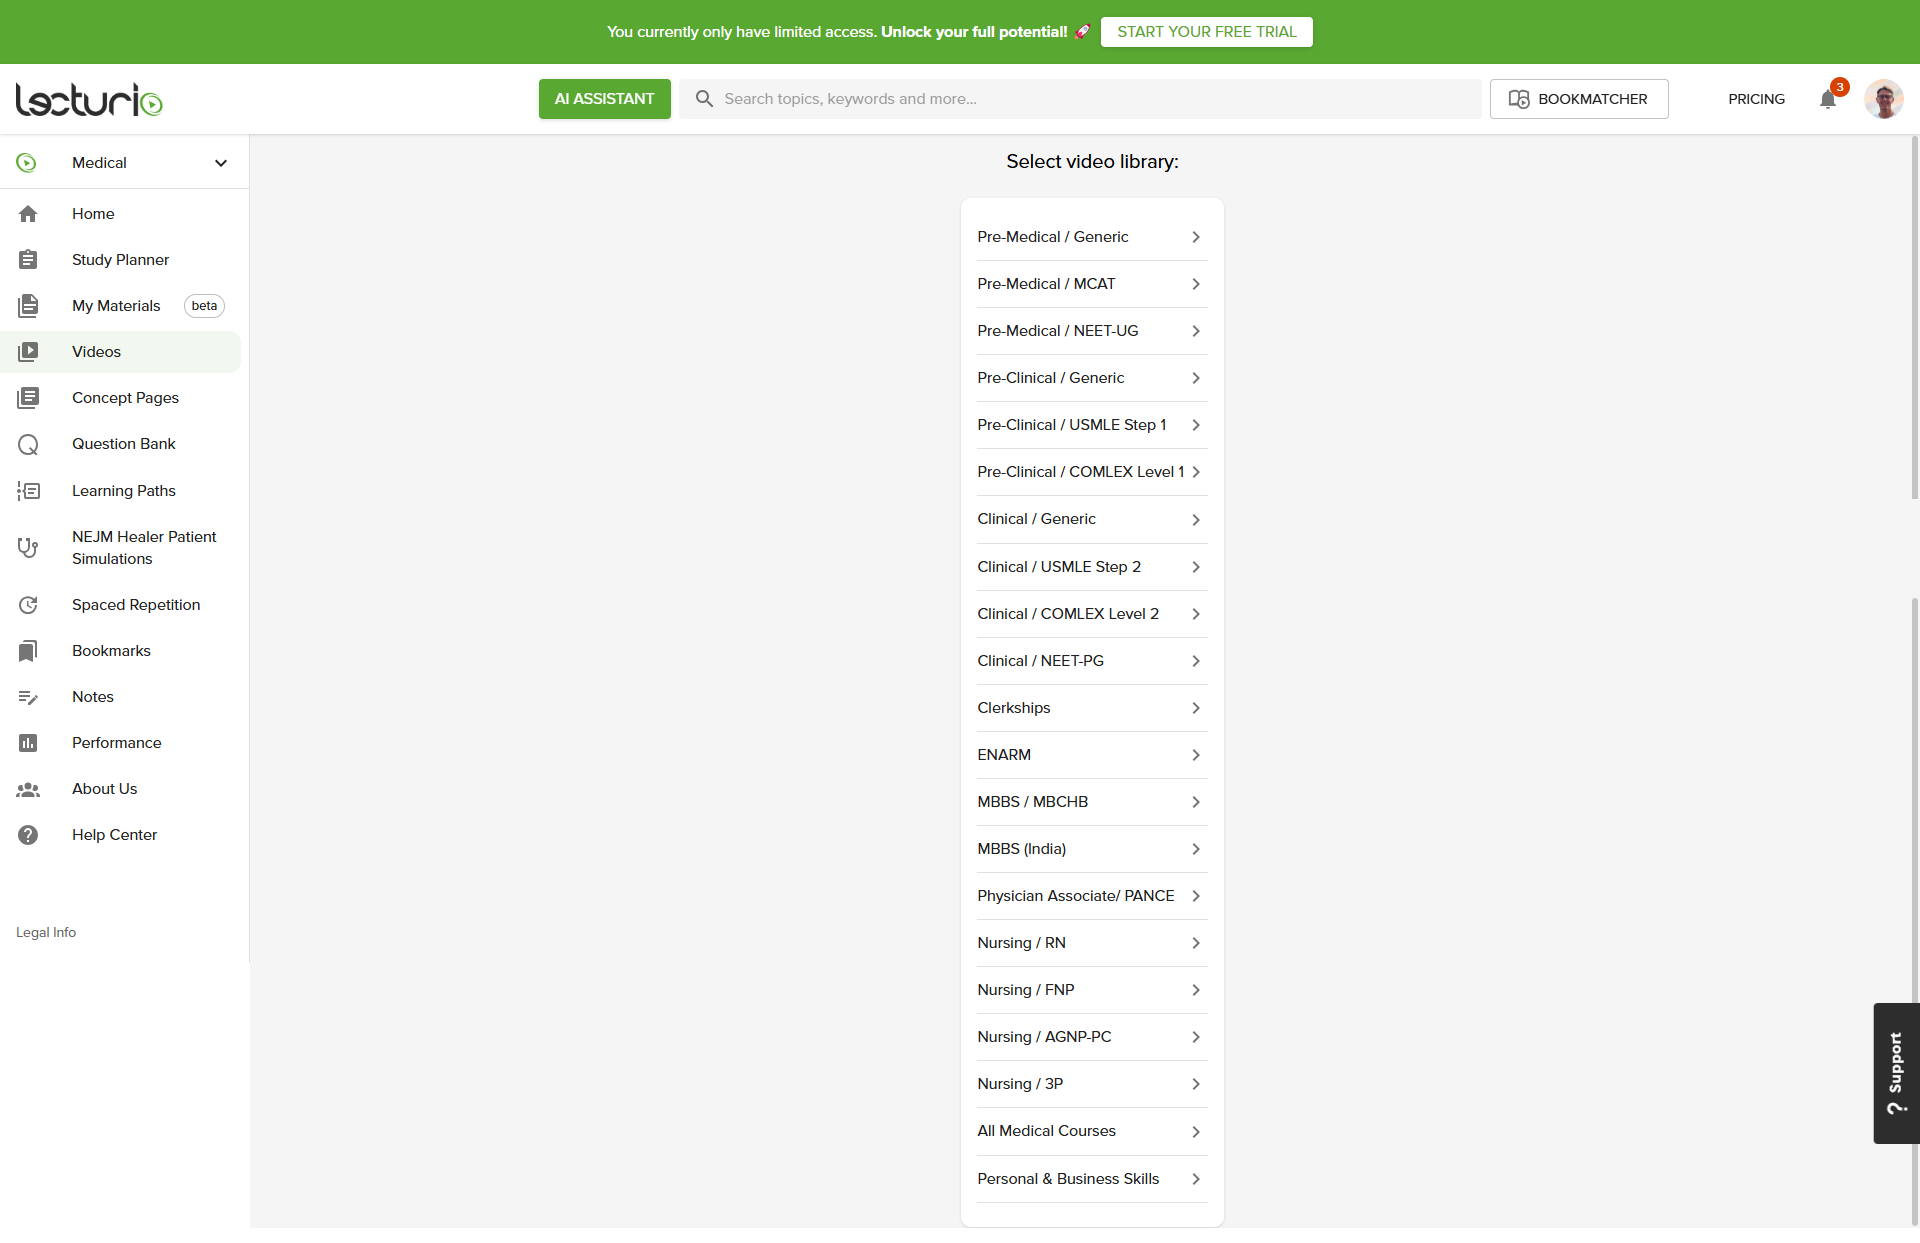This screenshot has width=1920, height=1243.
Task: Click the Study Planner clipboard icon
Action: (x=28, y=260)
